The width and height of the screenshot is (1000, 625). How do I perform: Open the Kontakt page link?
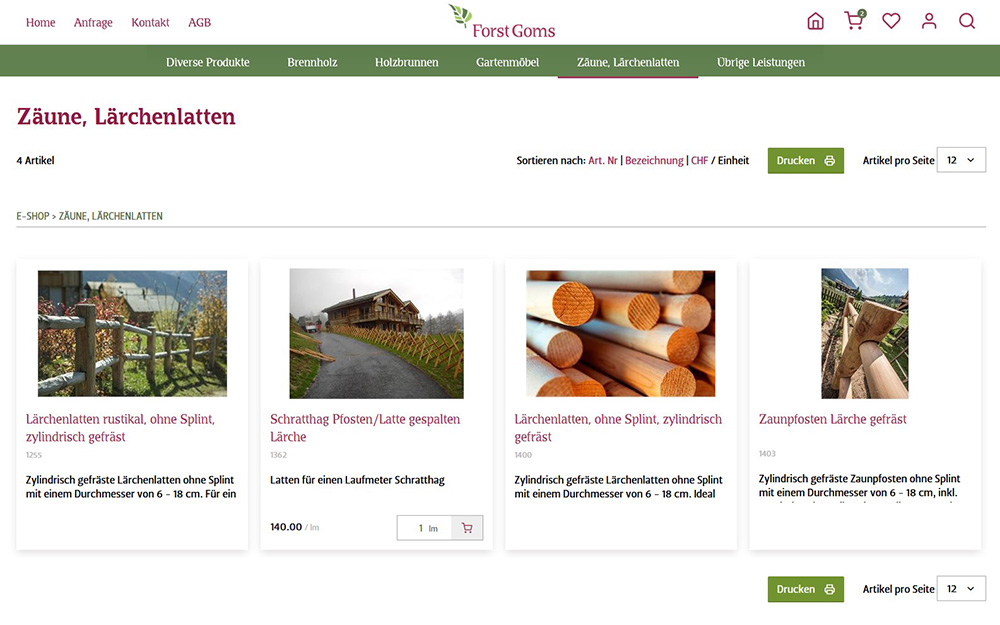pos(150,22)
